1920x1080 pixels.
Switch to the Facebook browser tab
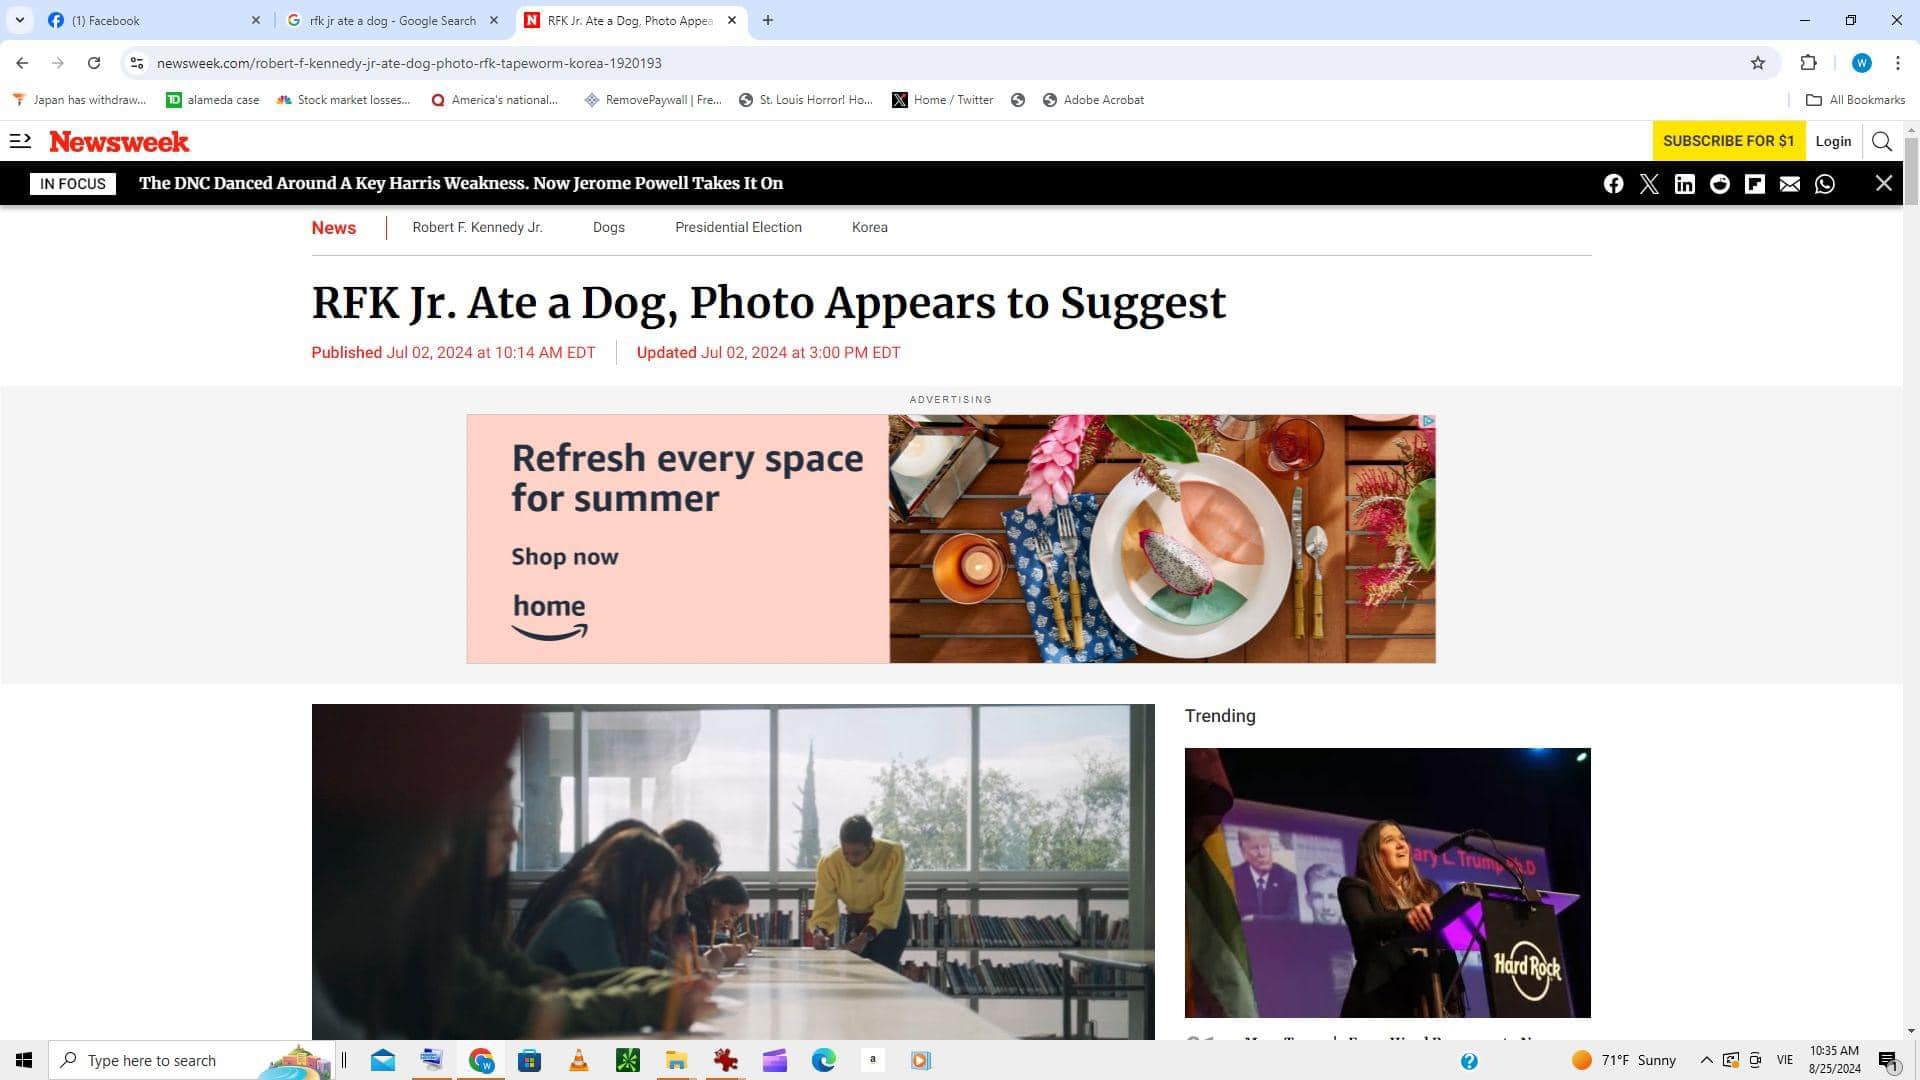(x=150, y=20)
